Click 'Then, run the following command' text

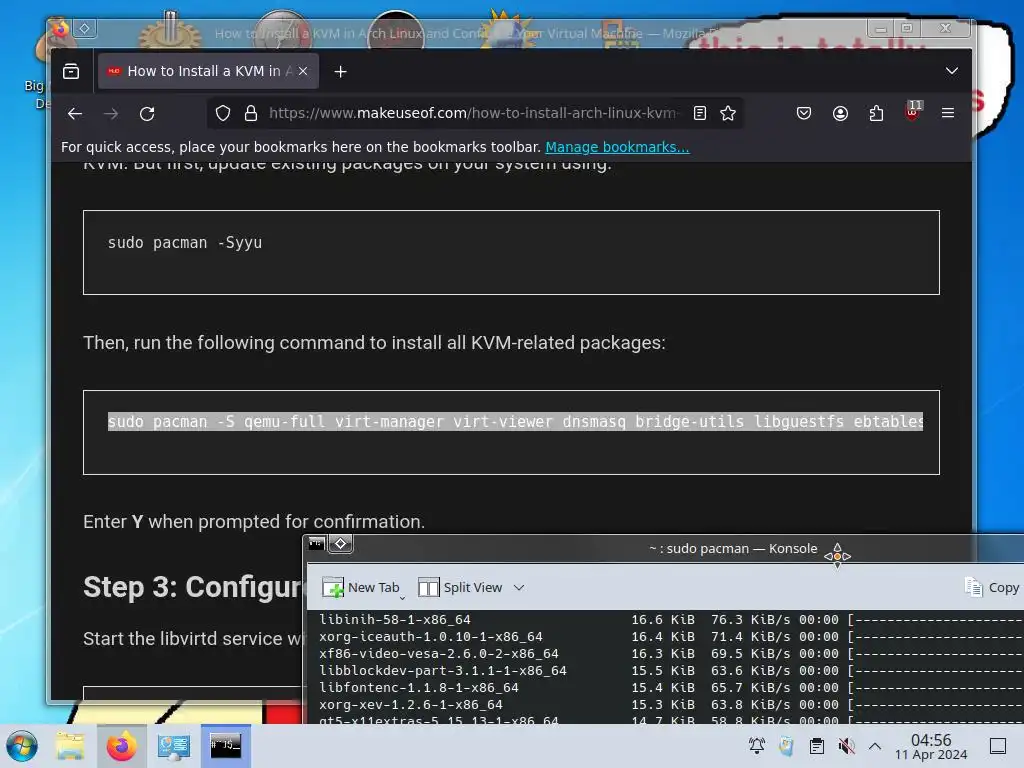click(x=374, y=343)
